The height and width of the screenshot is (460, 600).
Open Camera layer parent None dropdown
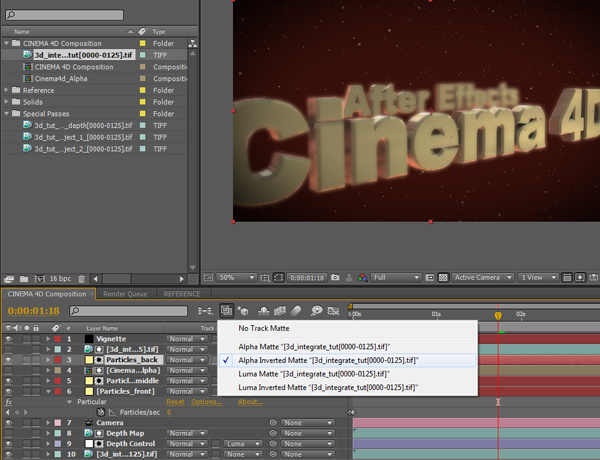point(307,423)
